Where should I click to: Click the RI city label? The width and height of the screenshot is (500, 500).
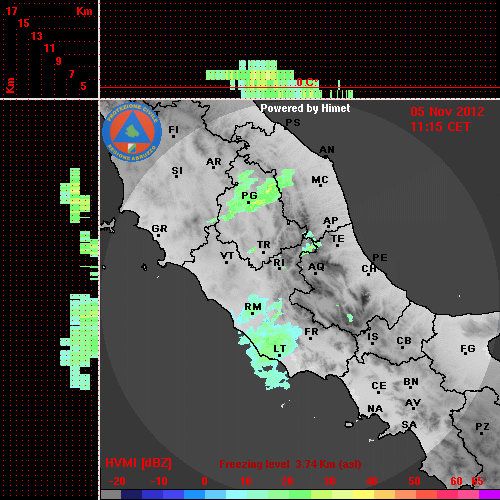[279, 263]
